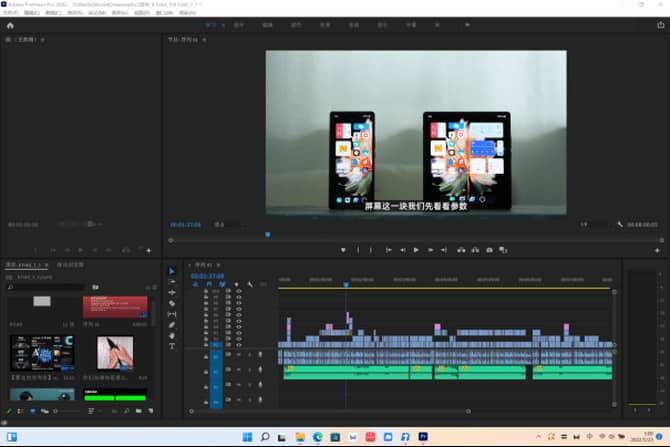Viewport: 670px width, 447px height.
Task: Select the Pen tool
Action: (x=172, y=325)
